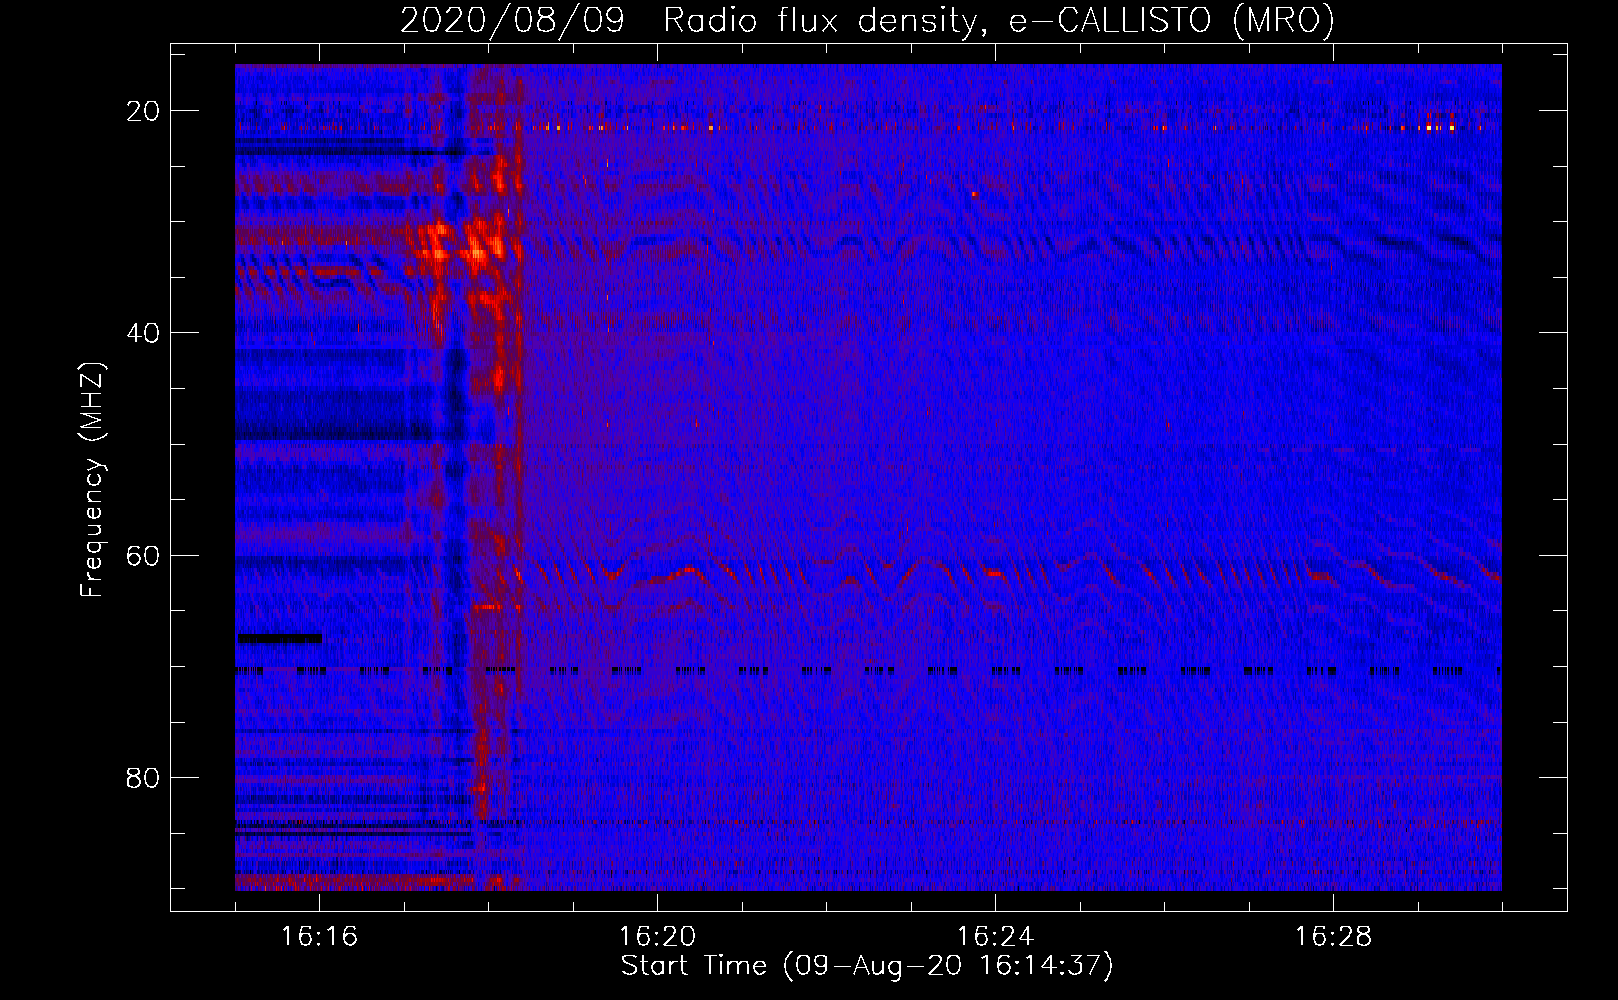This screenshot has height=1000, width=1618.
Task: Click the time tick label '16:16'
Action: click(x=319, y=937)
